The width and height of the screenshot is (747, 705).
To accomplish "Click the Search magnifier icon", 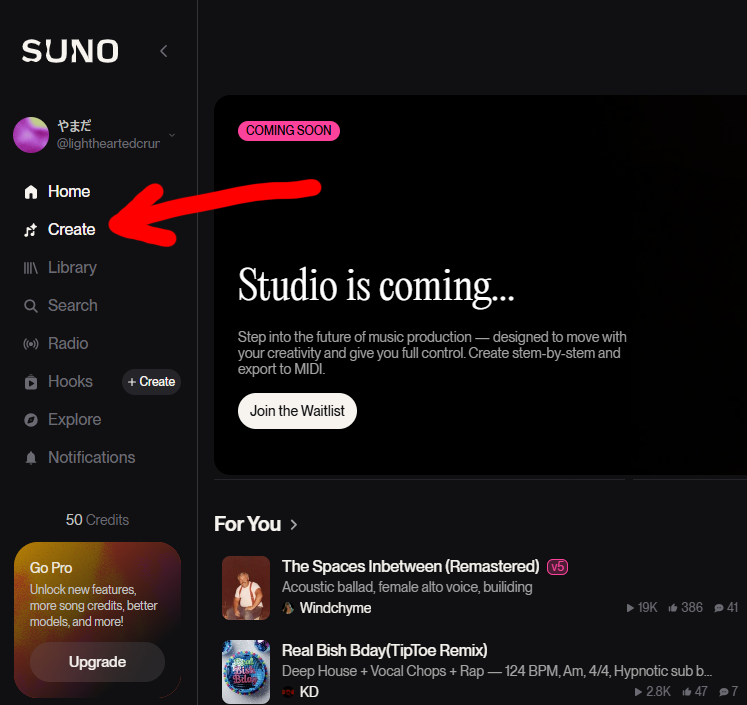I will tap(31, 306).
